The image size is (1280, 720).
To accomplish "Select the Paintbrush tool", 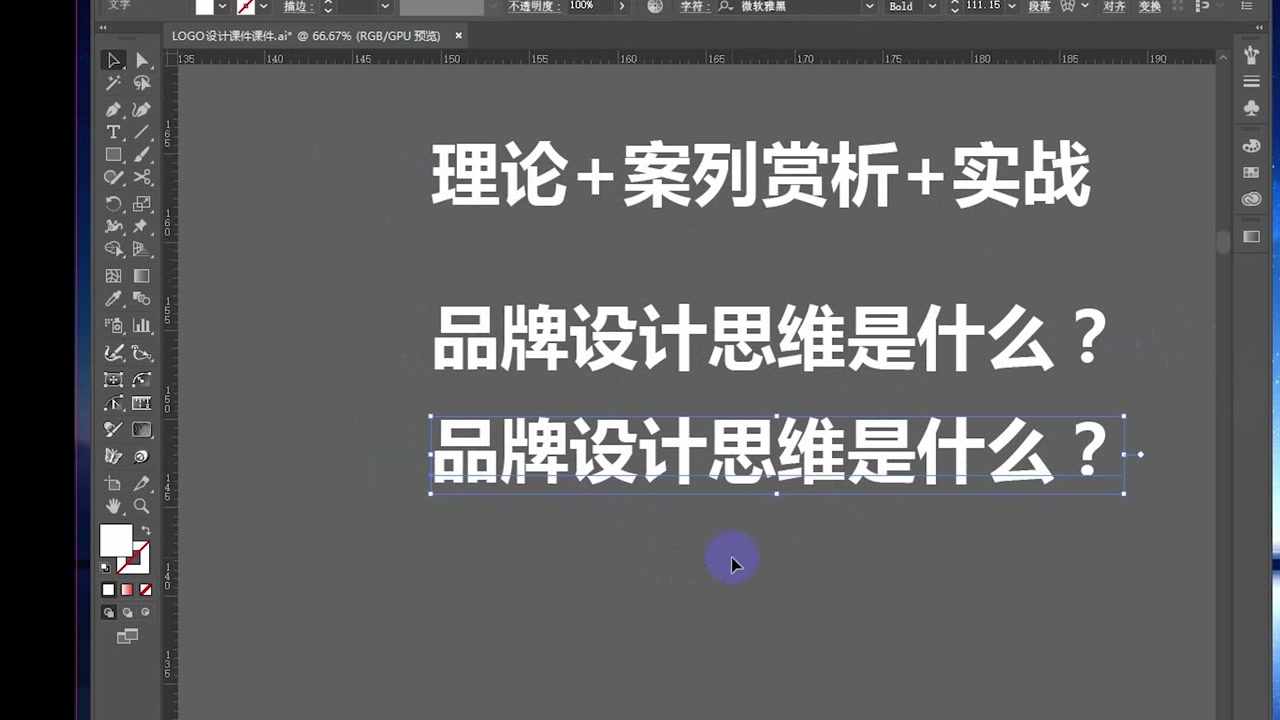I will coord(142,155).
